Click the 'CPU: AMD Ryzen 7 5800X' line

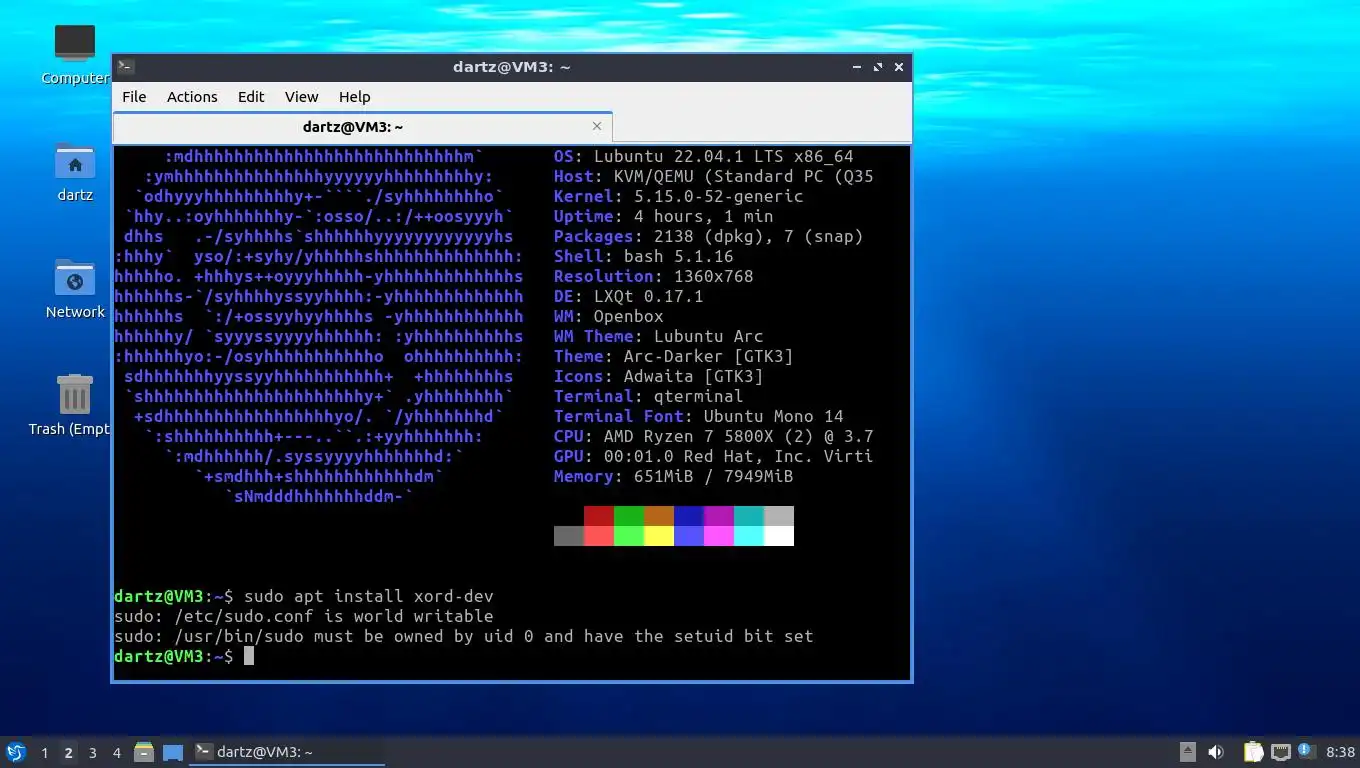pos(714,436)
